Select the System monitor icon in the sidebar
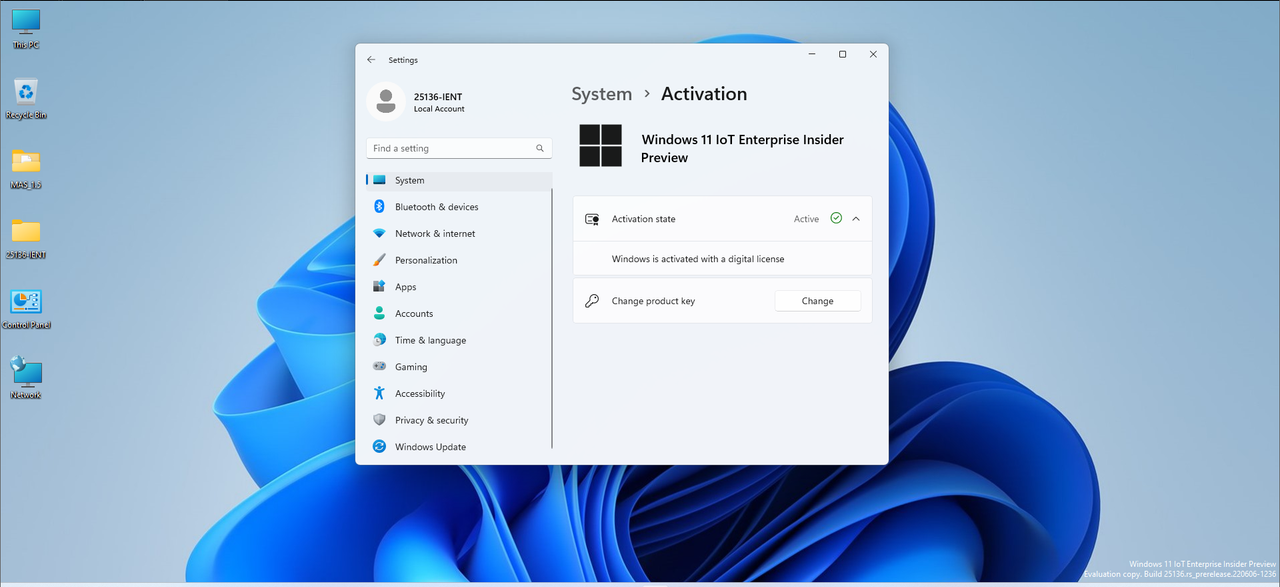The image size is (1280, 587). pyautogui.click(x=379, y=181)
